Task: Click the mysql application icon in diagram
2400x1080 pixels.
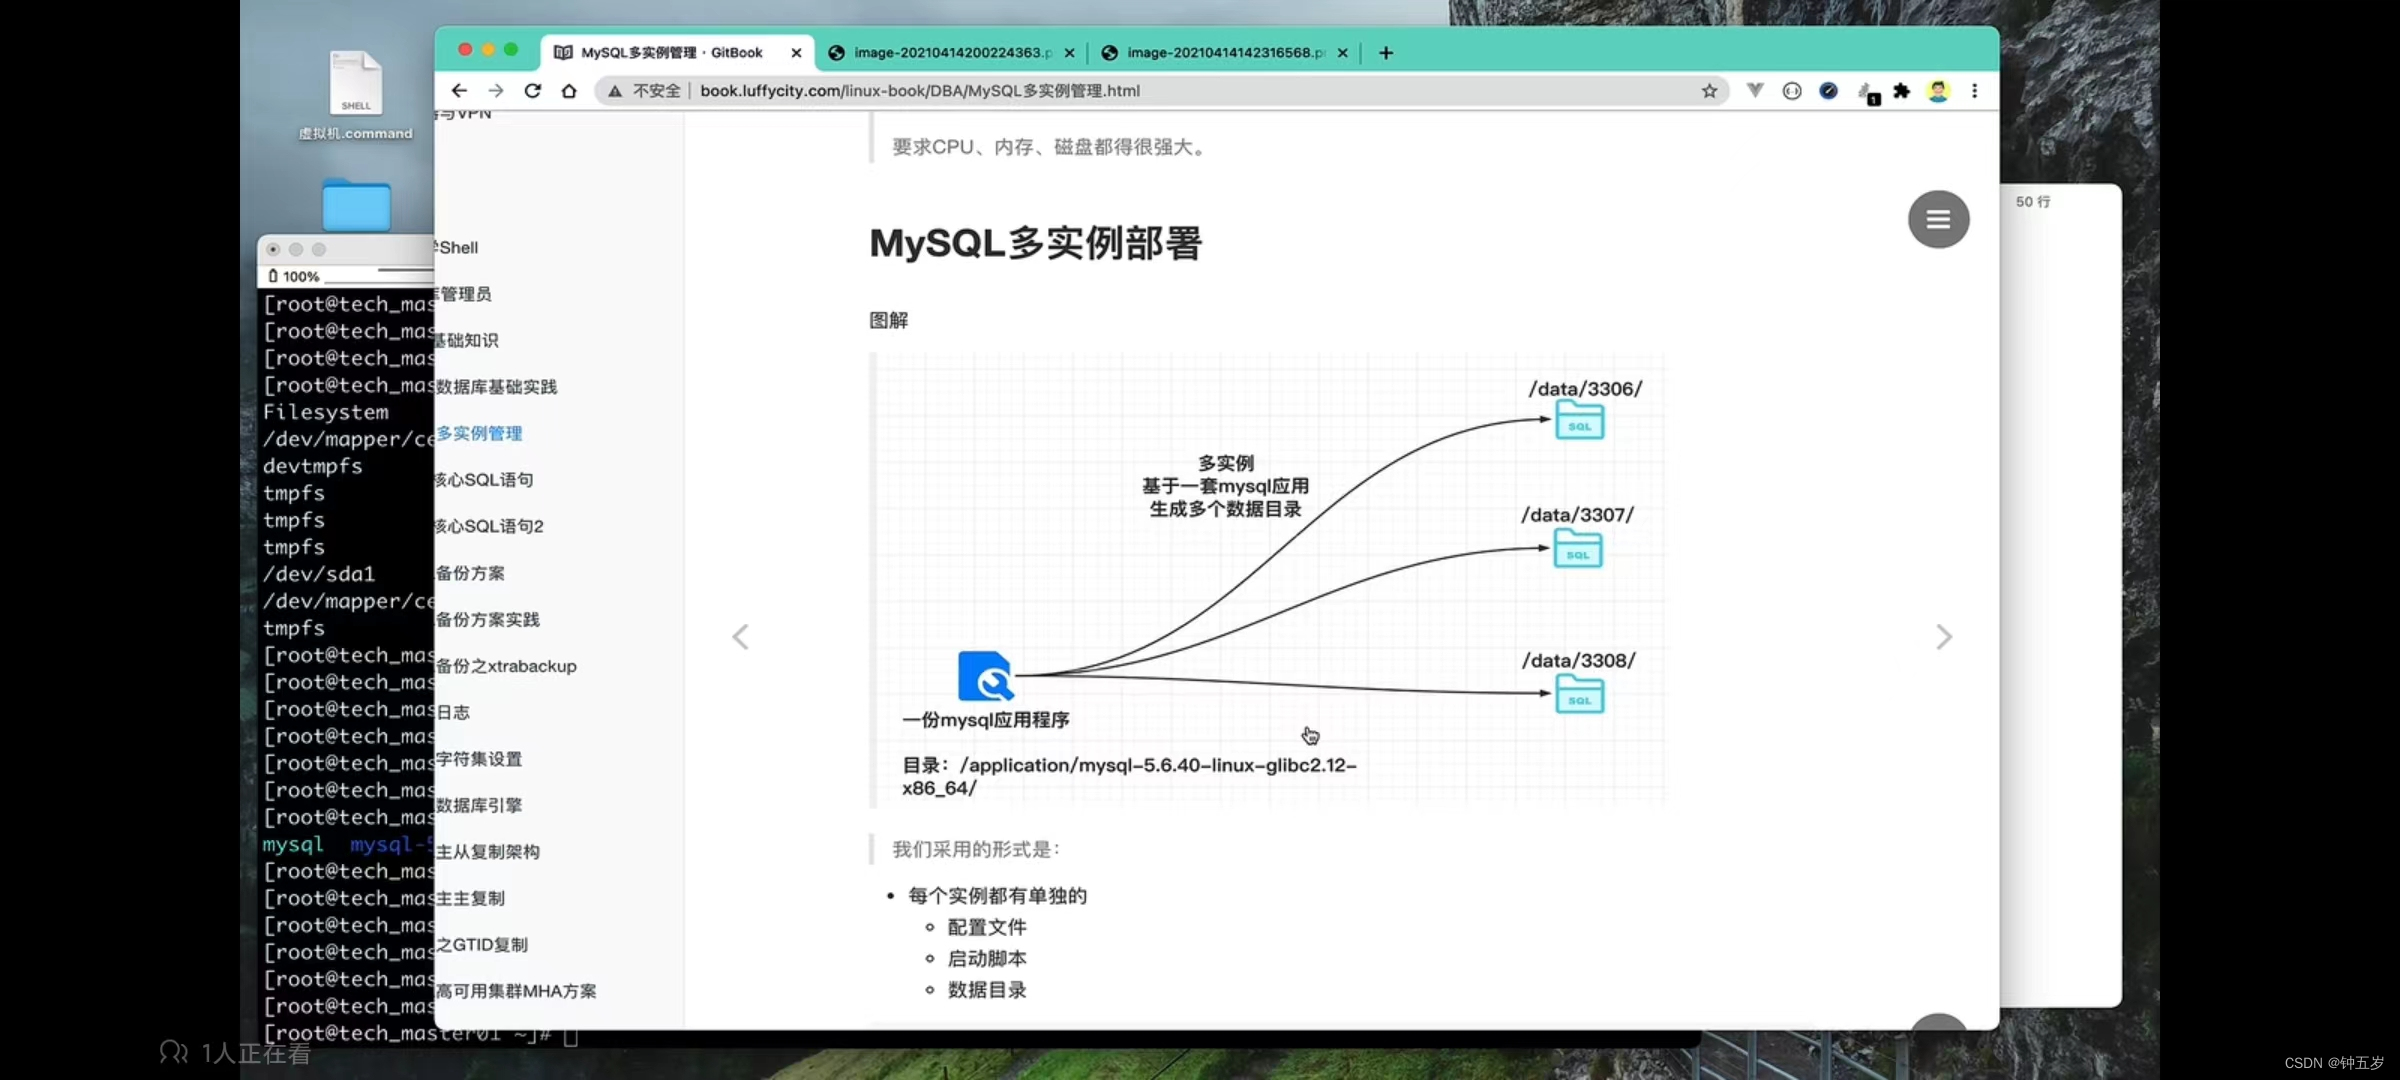Action: [986, 676]
